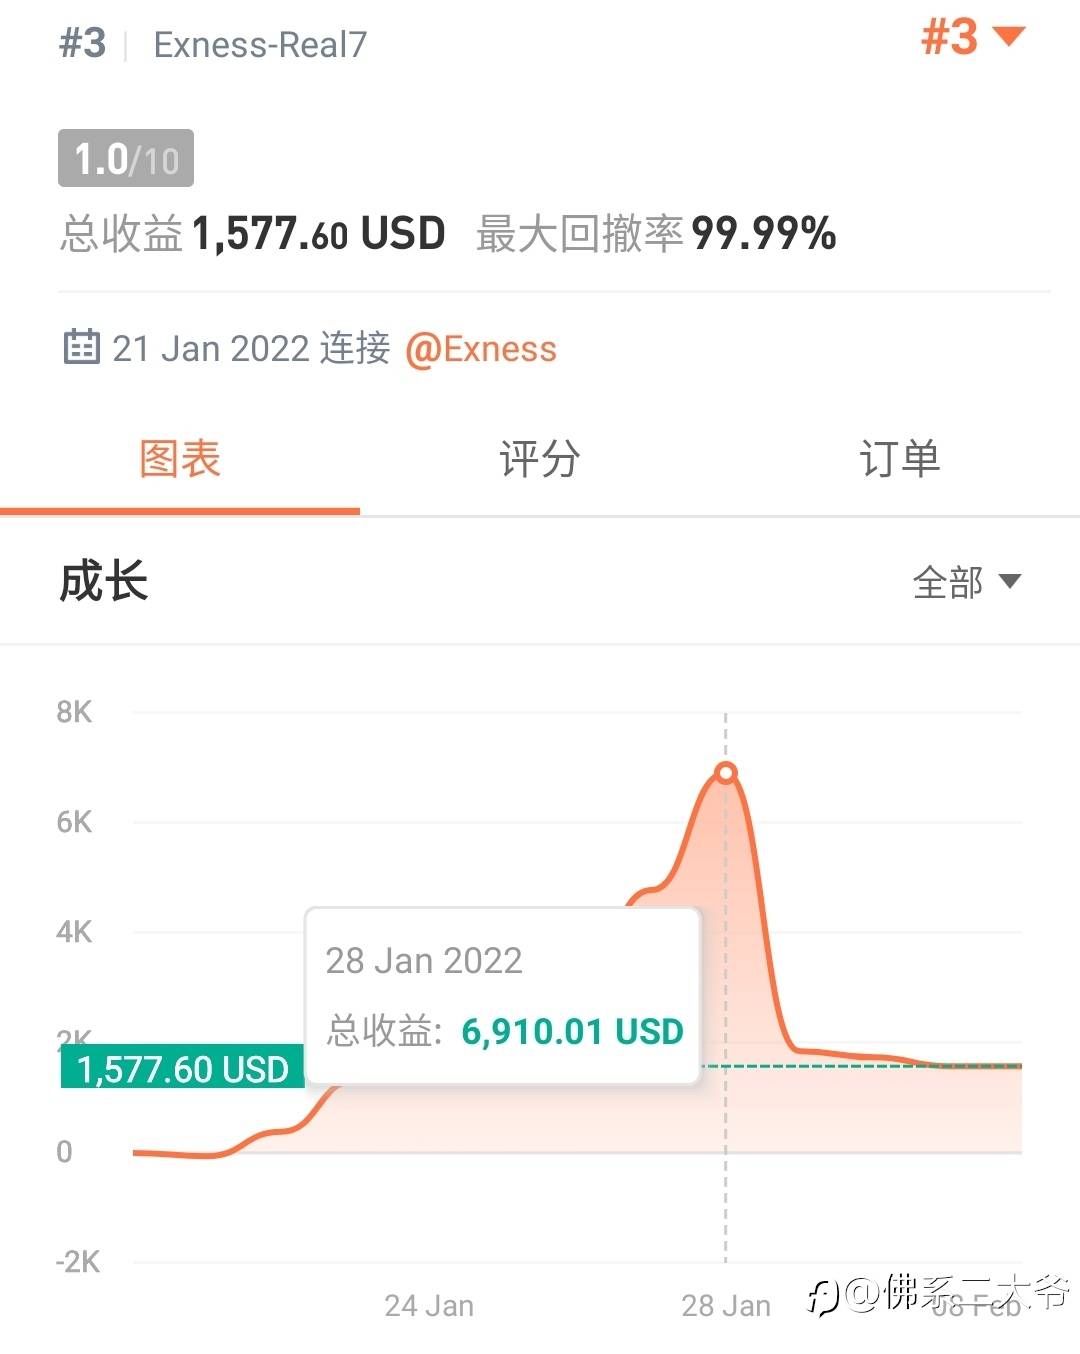Switch to the 订单 tab
The image size is (1080, 1354).
[900, 459]
